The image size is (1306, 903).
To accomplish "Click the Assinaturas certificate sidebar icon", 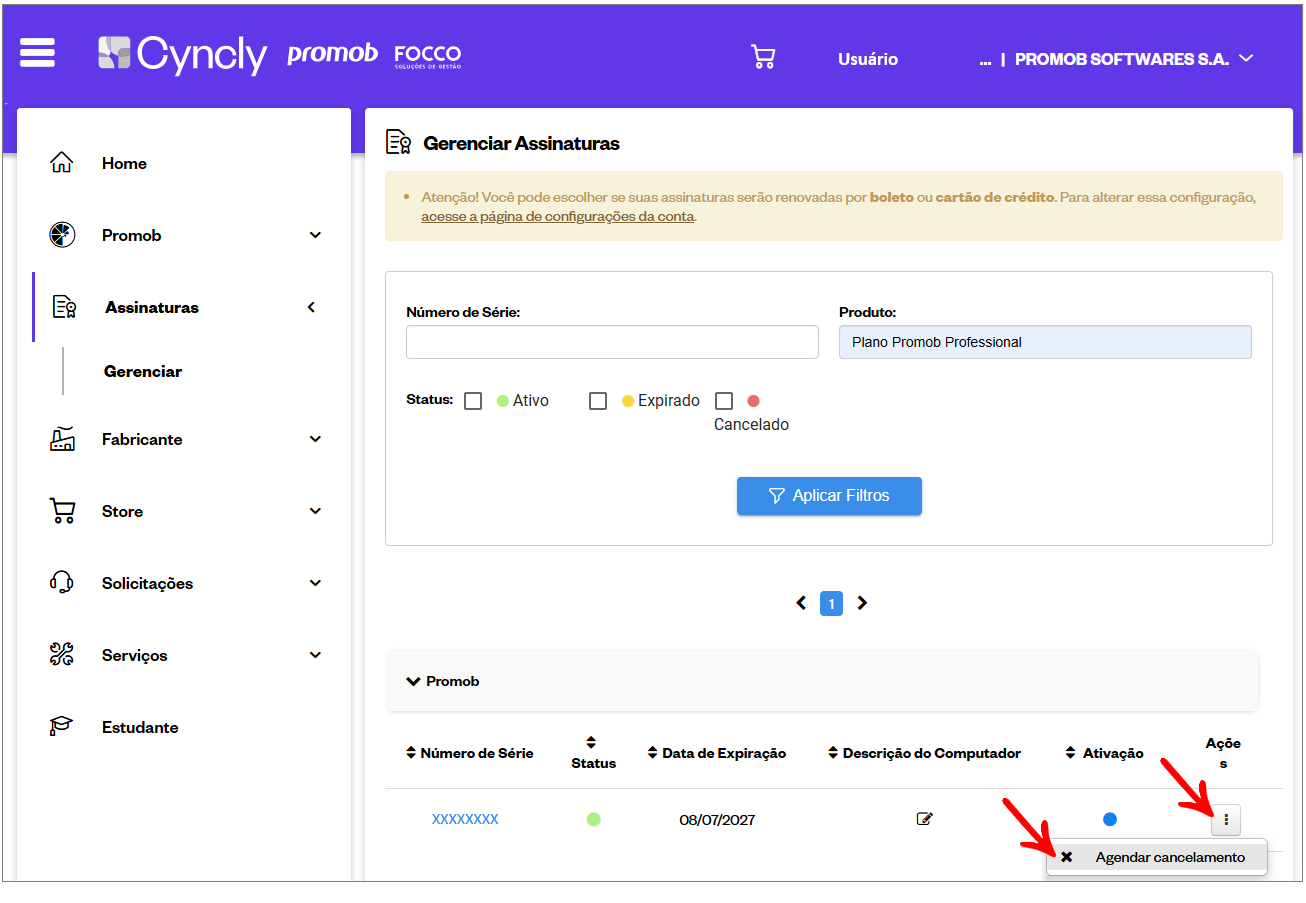I will point(64,307).
